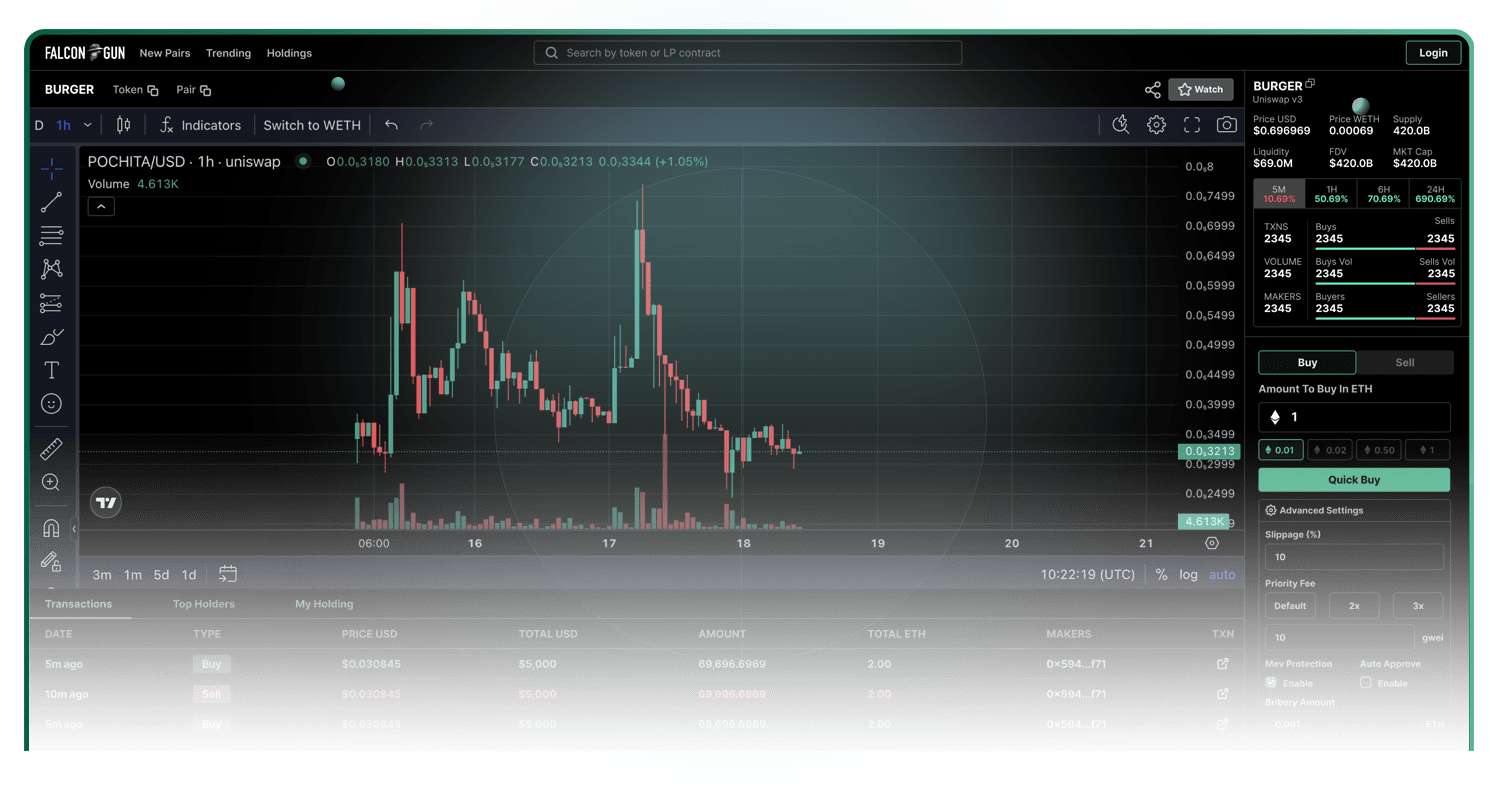Set chart range to 5d
The width and height of the screenshot is (1498, 801).
click(161, 575)
